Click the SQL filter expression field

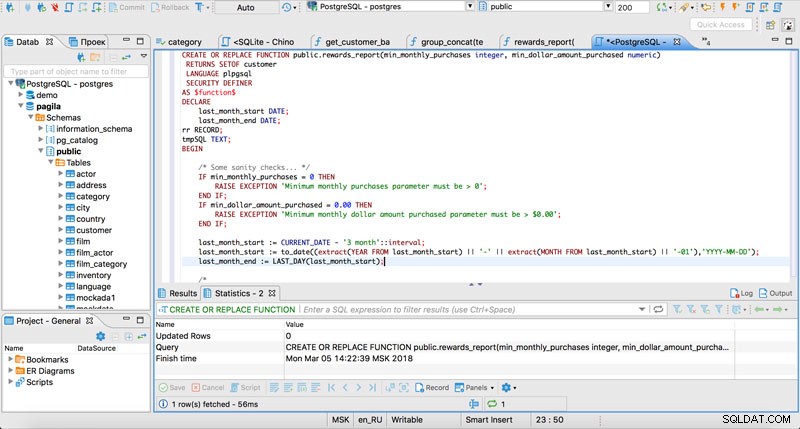(469, 310)
